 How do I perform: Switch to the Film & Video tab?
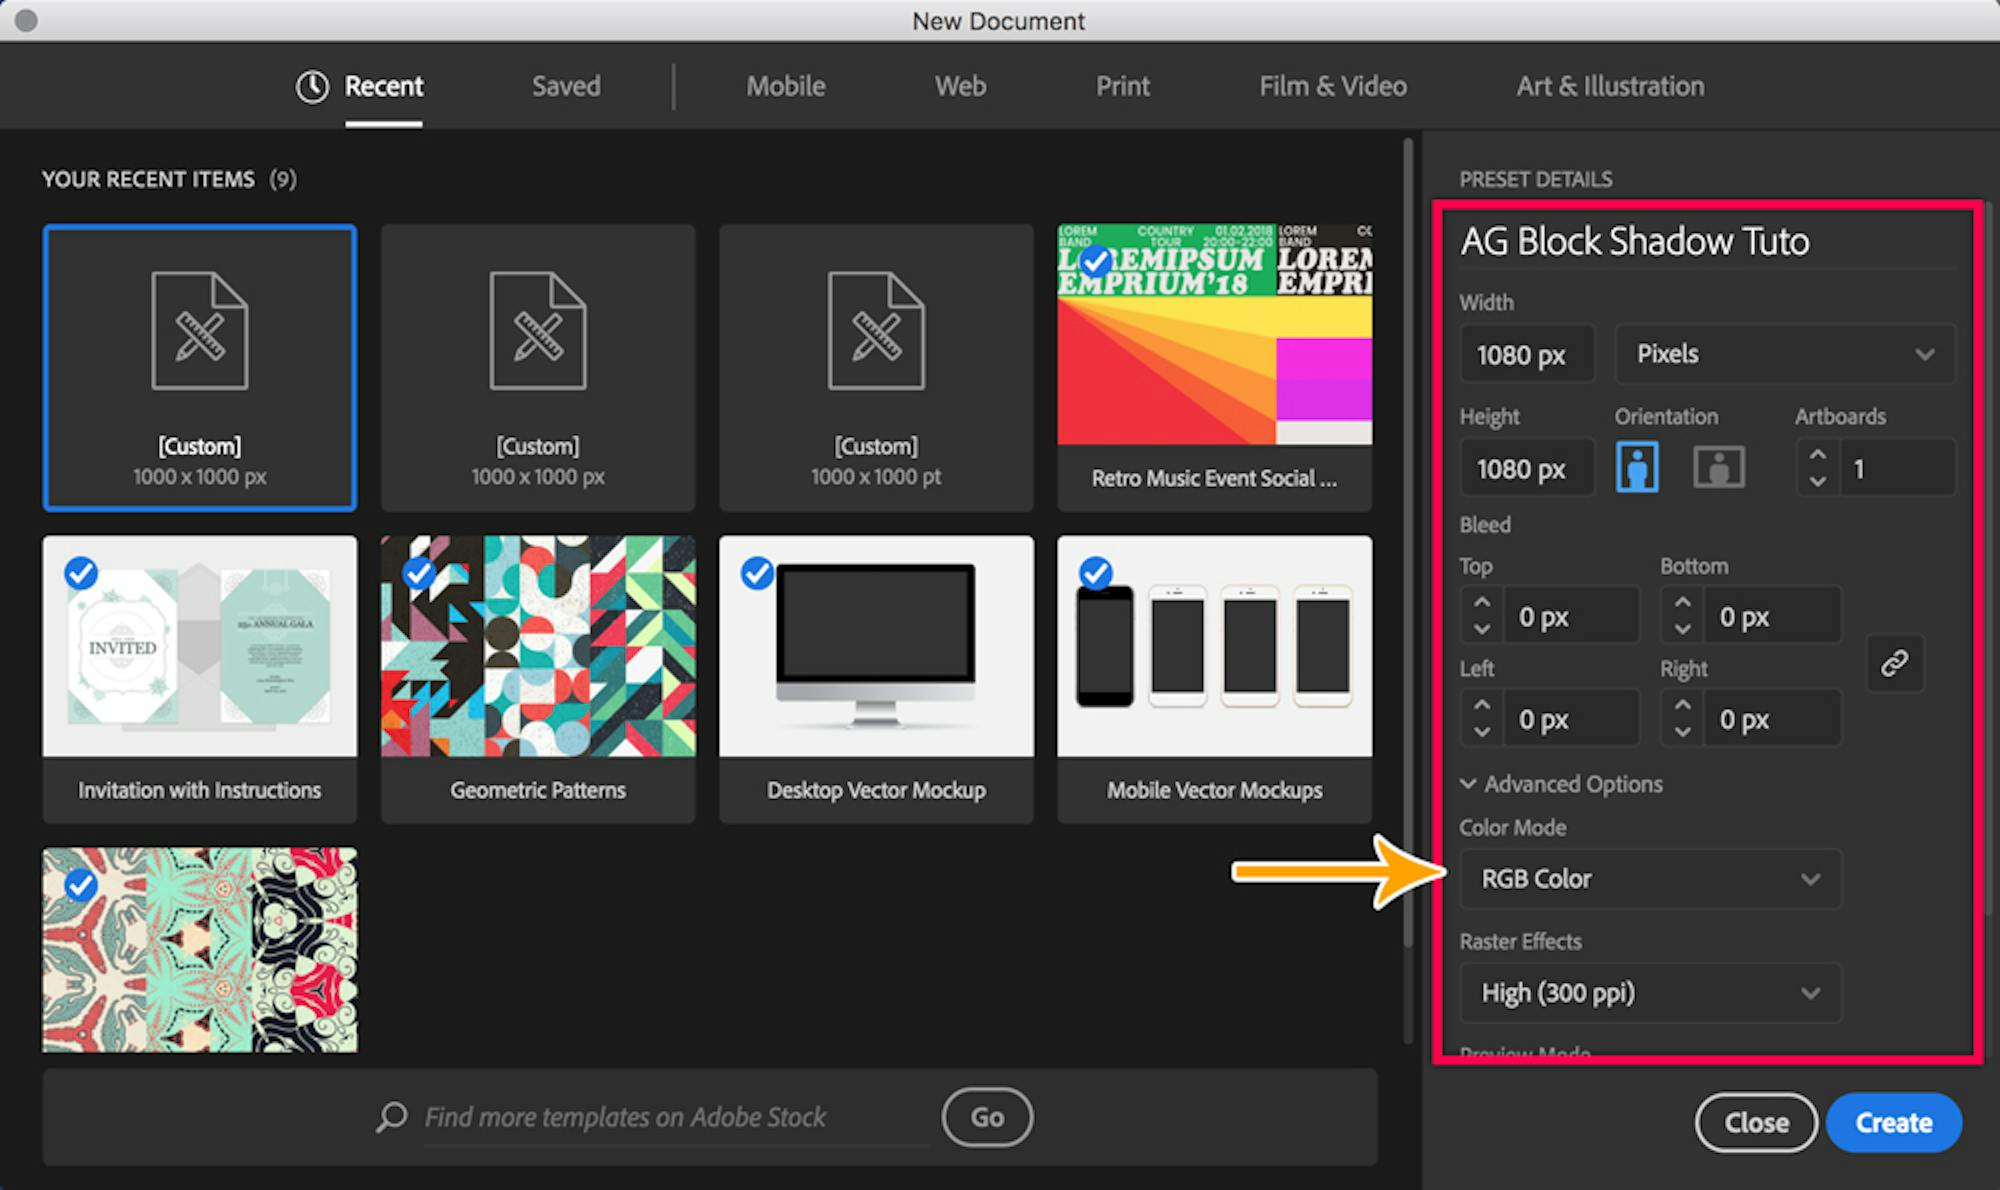tap(1332, 87)
